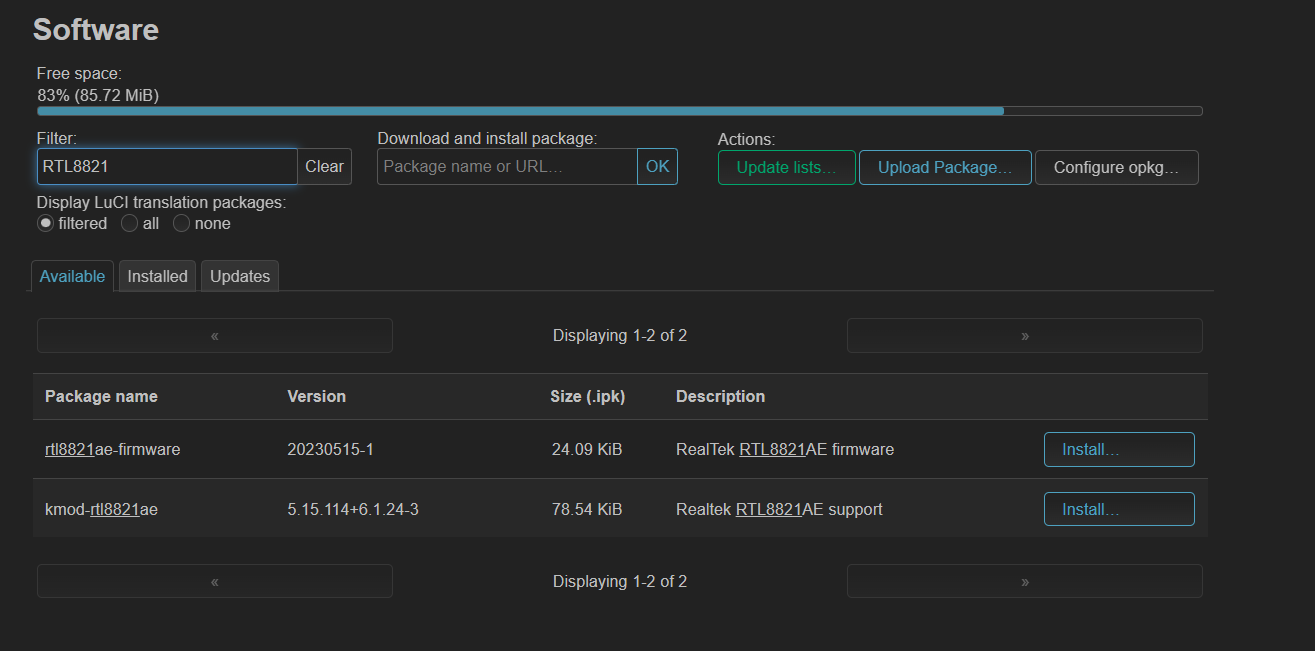The height and width of the screenshot is (651, 1315).
Task: Install the kmod-rtl8821ae package
Action: (1119, 509)
